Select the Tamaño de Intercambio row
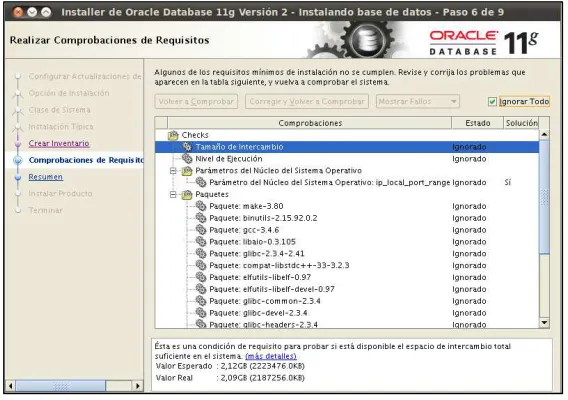The image size is (568, 400). [x=347, y=147]
